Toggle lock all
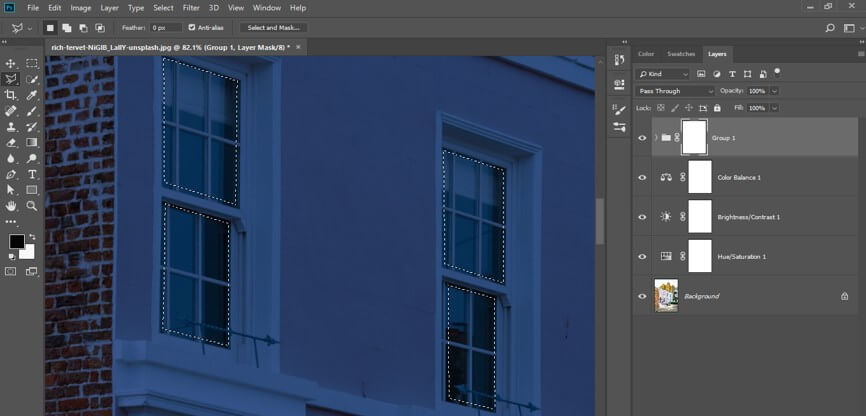The height and width of the screenshot is (416, 866). pyautogui.click(x=717, y=108)
